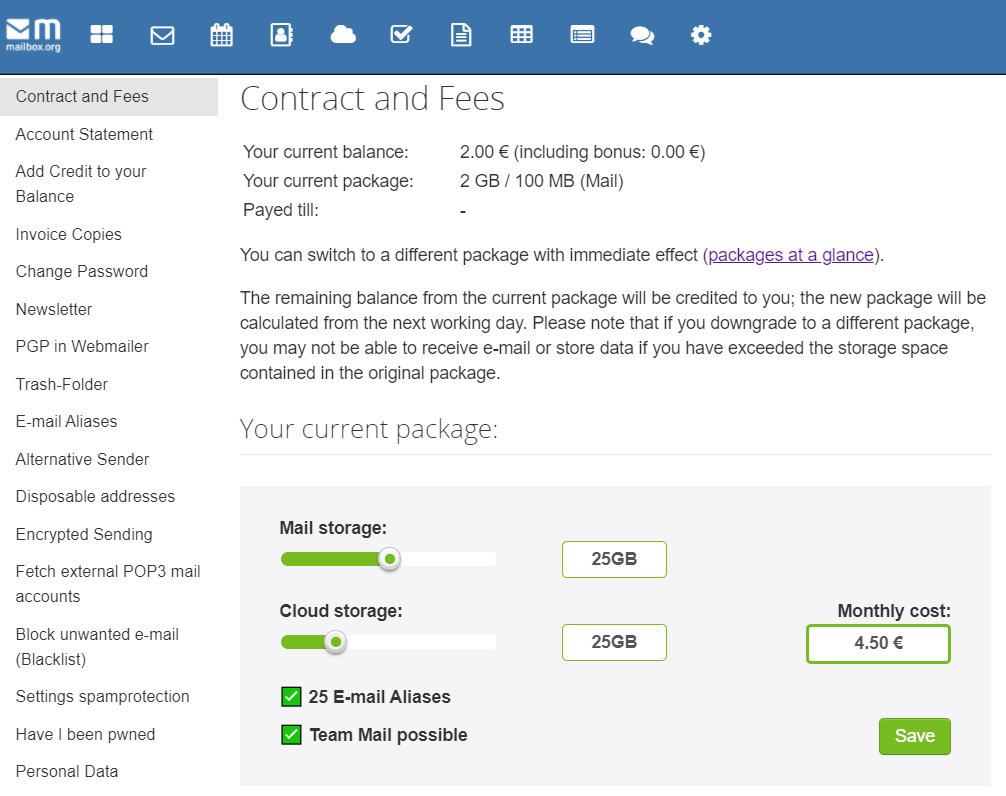Go to Change Password settings
1006x796 pixels.
click(82, 271)
